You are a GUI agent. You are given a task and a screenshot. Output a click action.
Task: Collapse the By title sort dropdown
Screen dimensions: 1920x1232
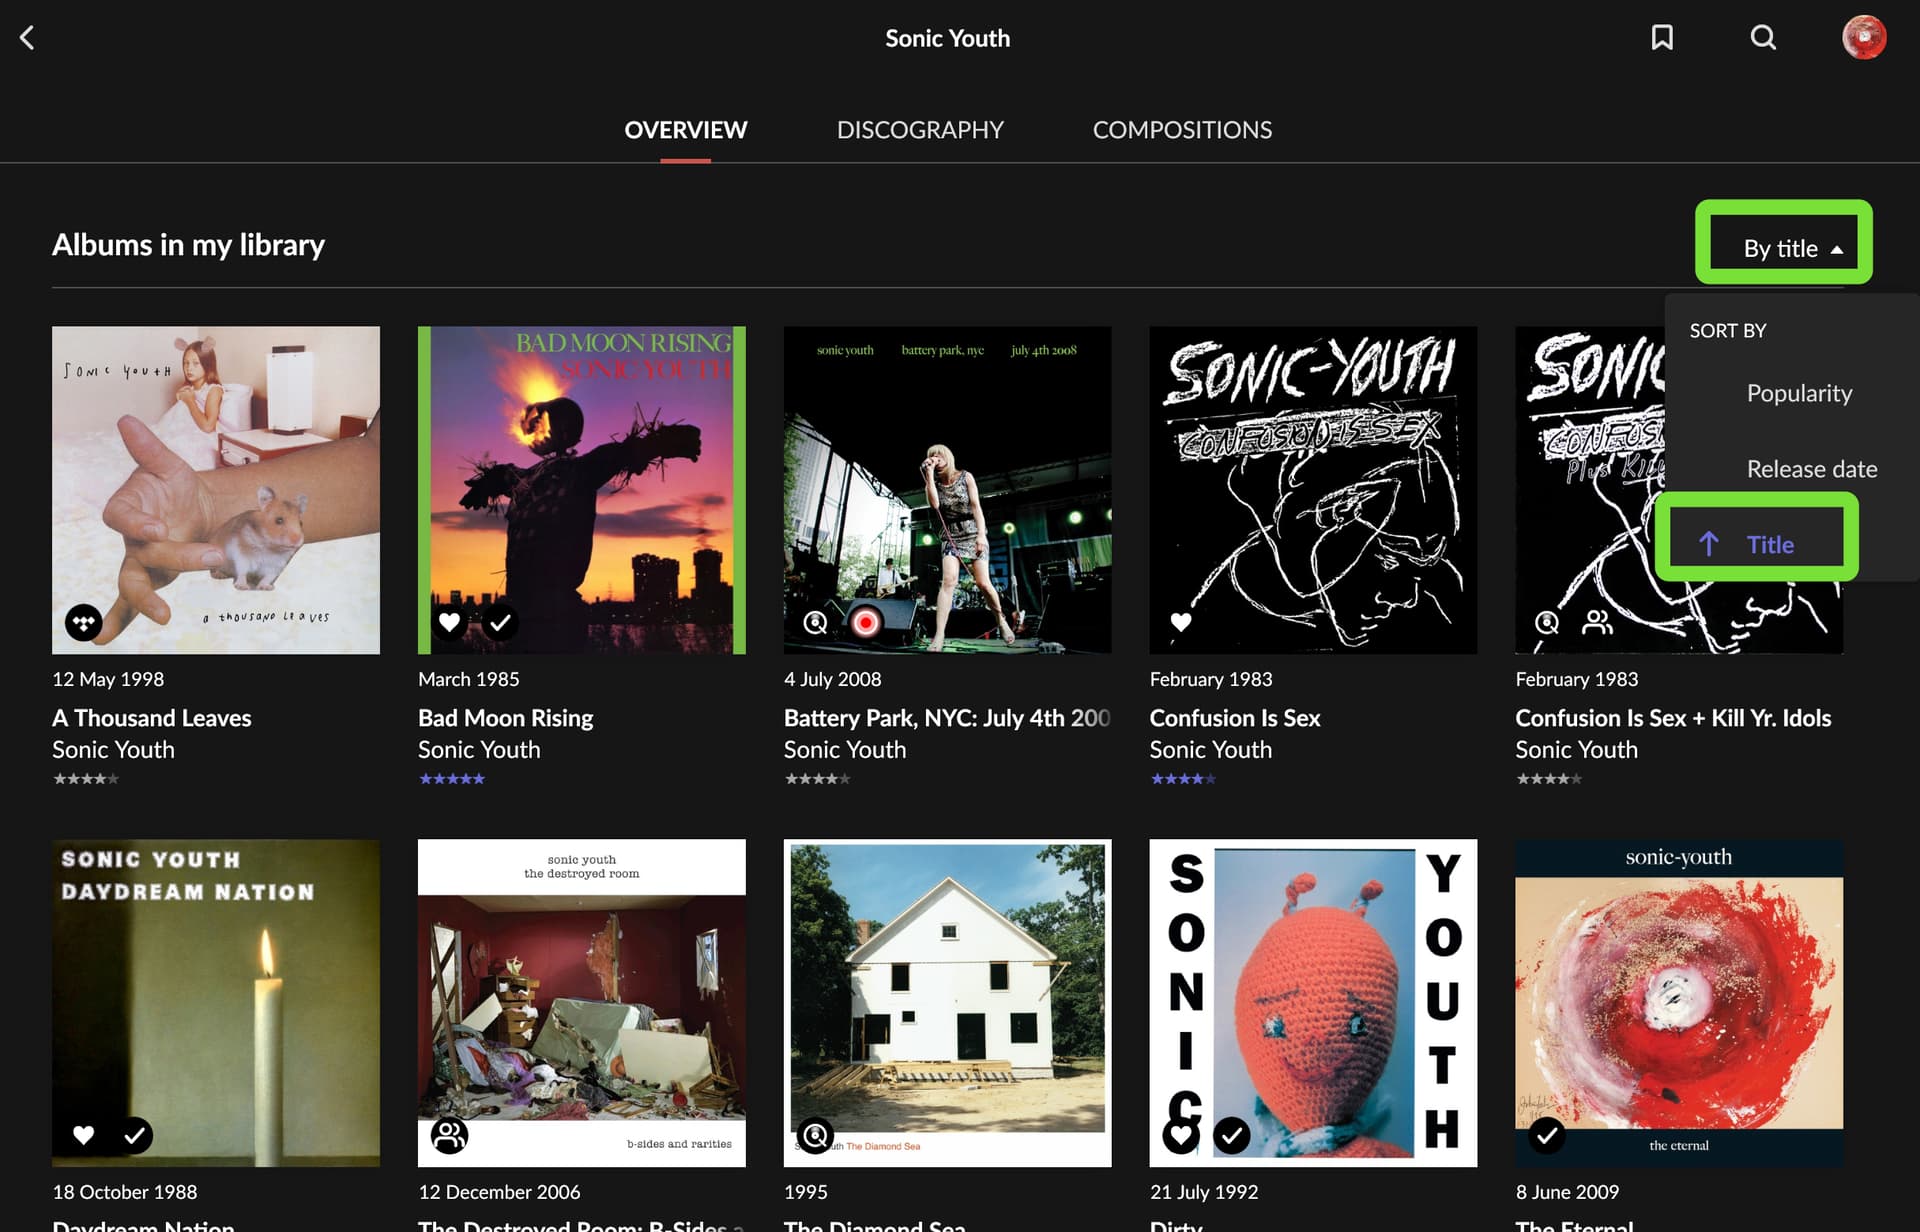(1792, 248)
